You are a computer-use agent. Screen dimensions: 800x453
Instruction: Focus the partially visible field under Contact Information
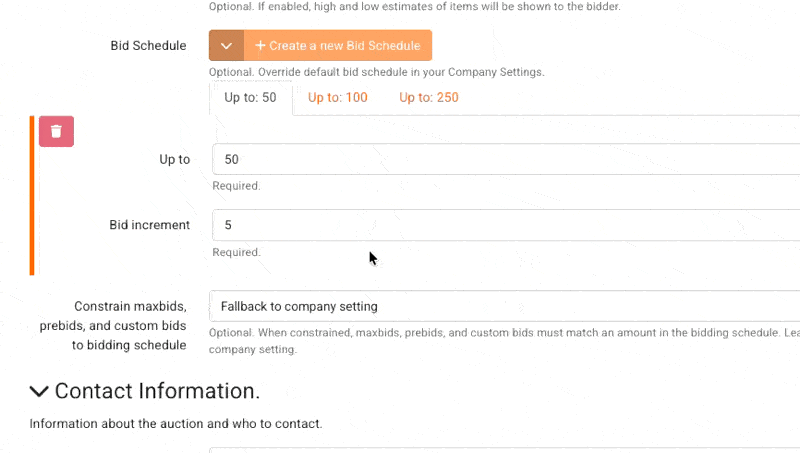click(x=504, y=450)
